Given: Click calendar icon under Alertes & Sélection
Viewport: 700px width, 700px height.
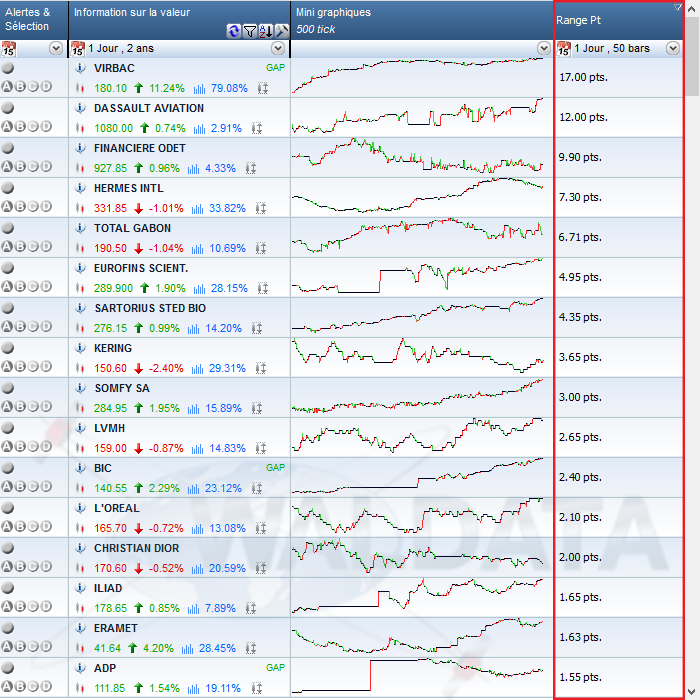Looking at the screenshot, I should [8, 49].
